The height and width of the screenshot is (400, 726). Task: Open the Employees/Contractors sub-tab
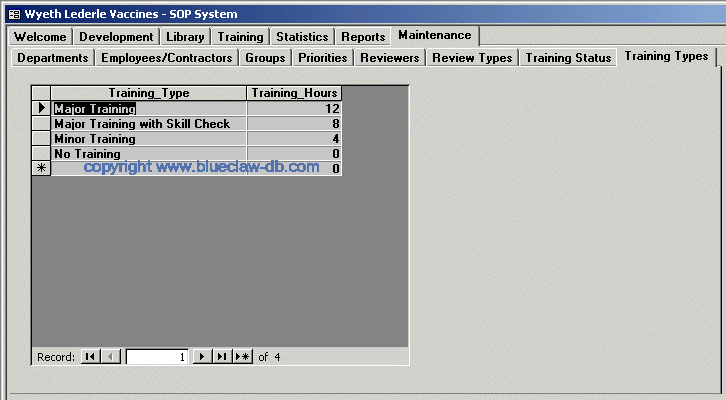click(167, 58)
